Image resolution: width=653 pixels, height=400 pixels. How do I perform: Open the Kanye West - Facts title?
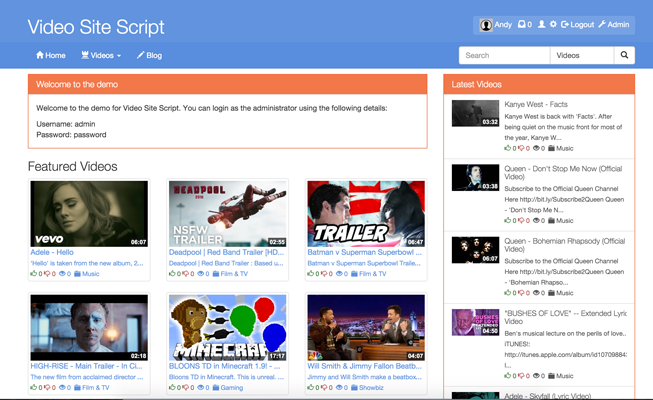[536, 104]
